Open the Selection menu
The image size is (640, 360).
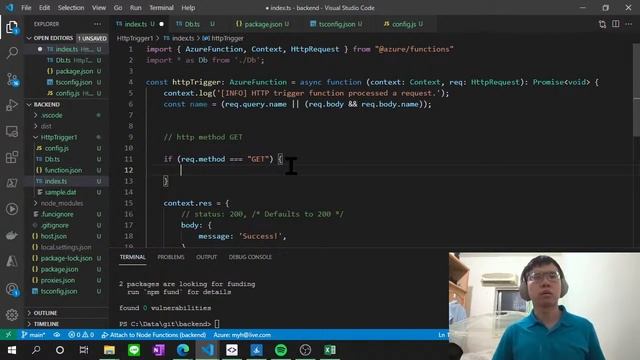click(x=71, y=8)
